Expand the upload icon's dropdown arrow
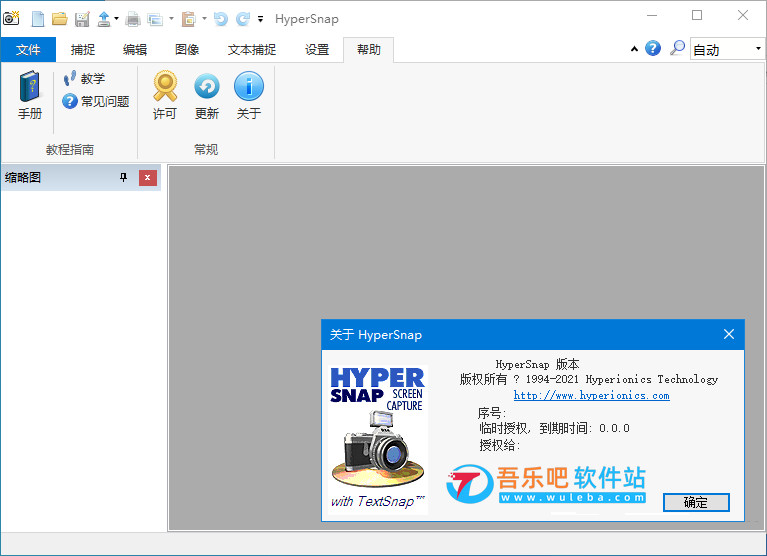The image size is (767, 556). coord(116,19)
